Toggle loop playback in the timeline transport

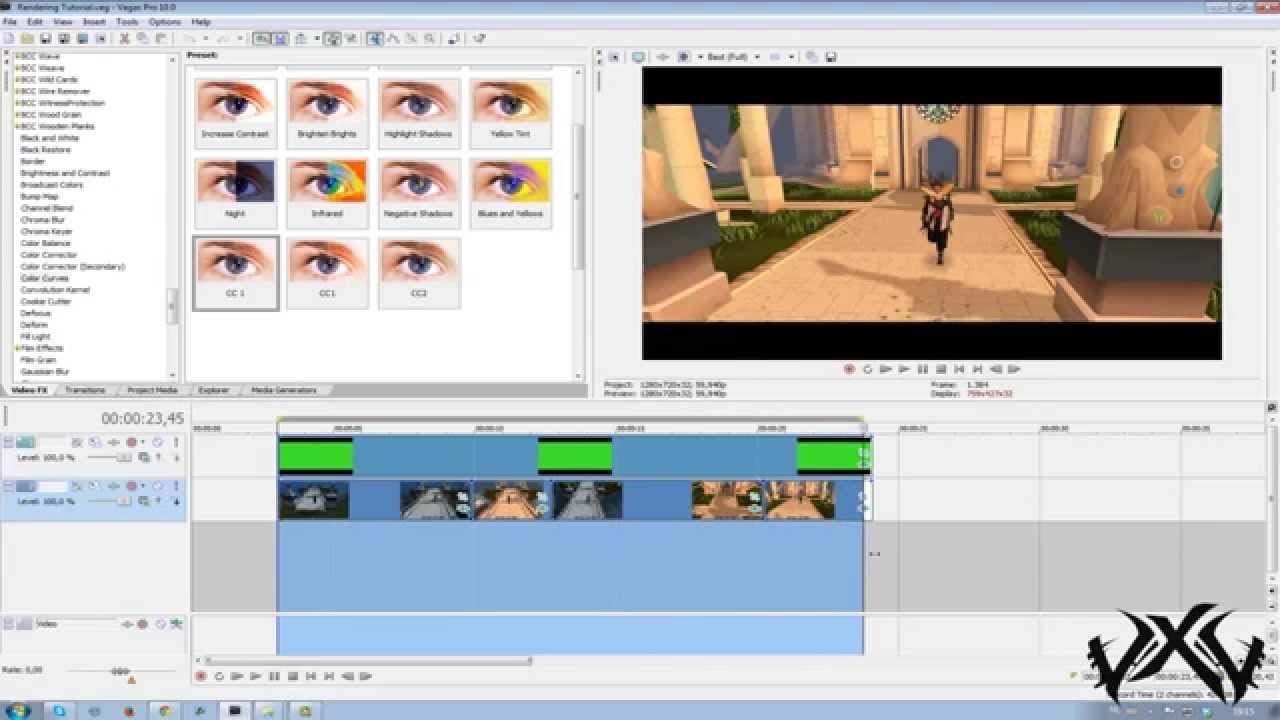[219, 676]
